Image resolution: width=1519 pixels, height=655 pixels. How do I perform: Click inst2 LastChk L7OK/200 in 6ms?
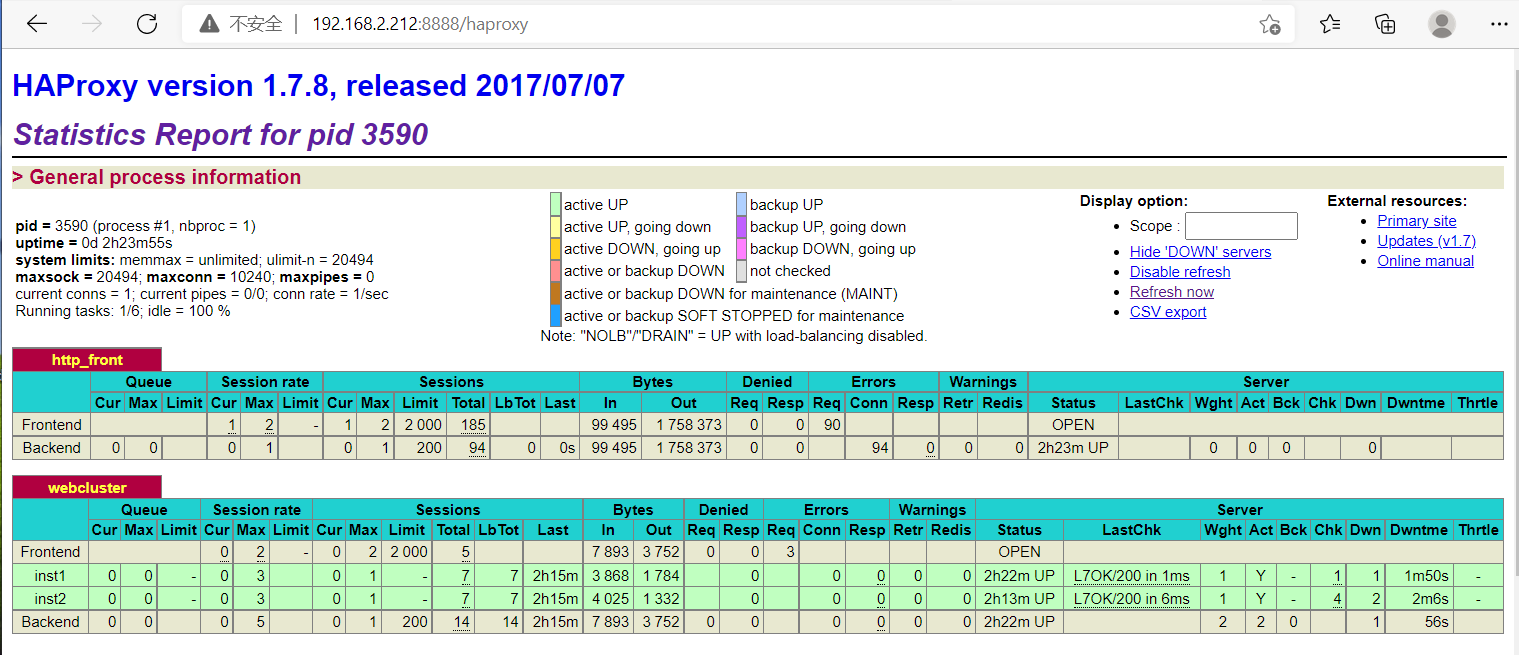(x=1131, y=599)
